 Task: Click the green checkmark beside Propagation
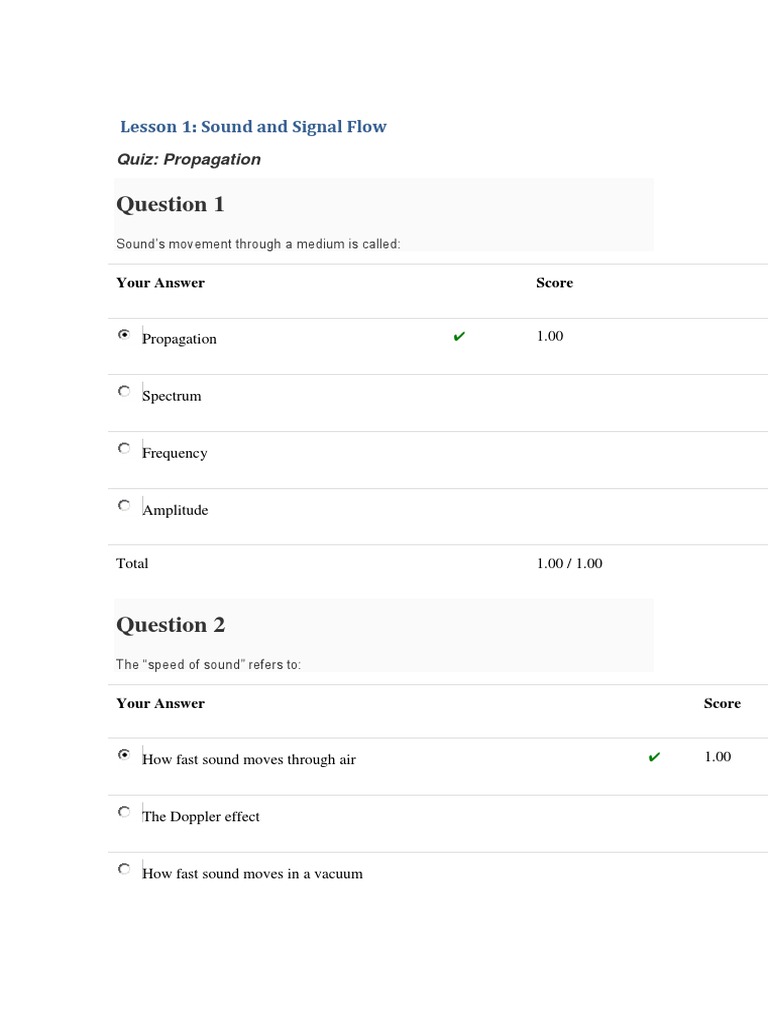pos(459,336)
